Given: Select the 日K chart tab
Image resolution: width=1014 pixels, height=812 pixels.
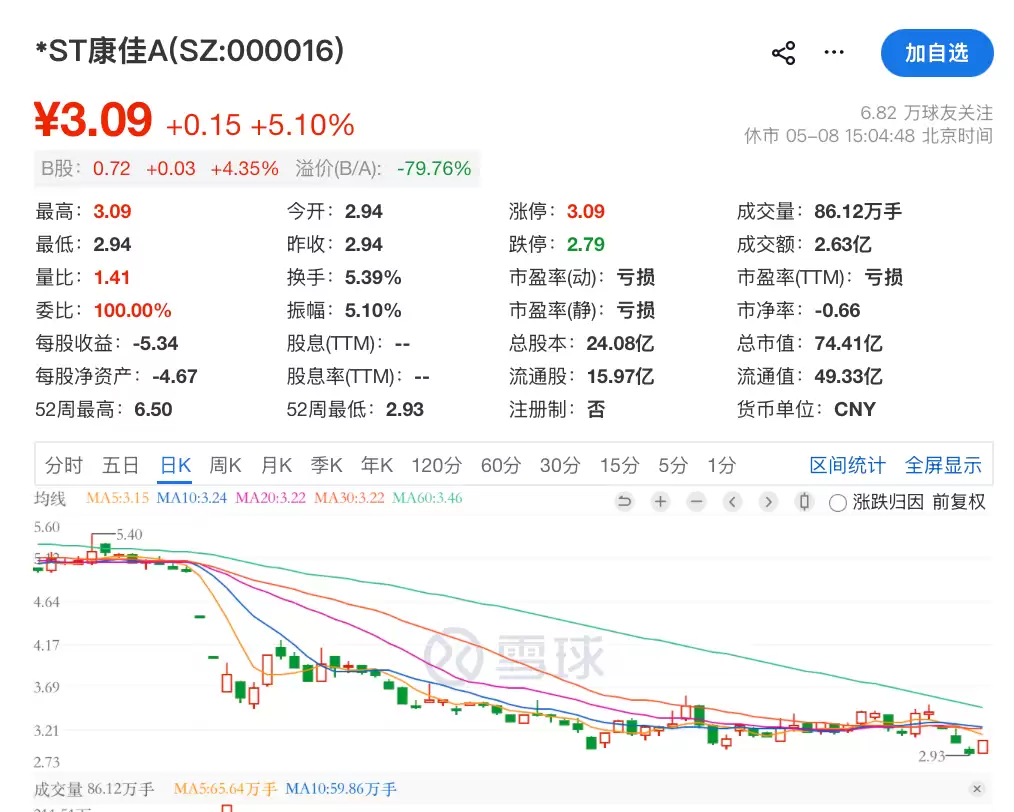Looking at the screenshot, I should [x=175, y=465].
